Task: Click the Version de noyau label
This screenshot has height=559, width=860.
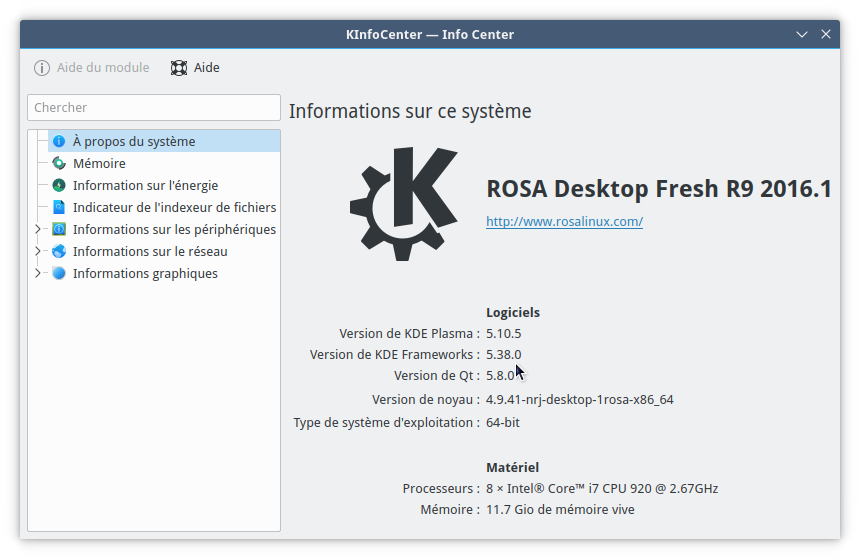Action: tap(426, 399)
